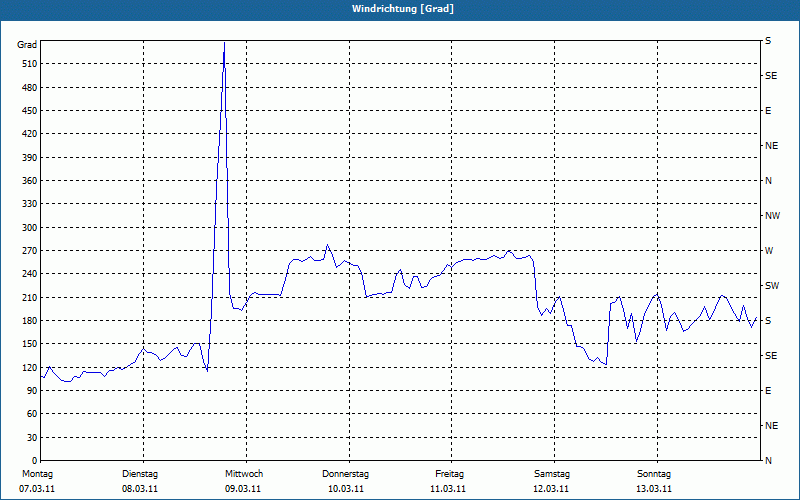Select the 150 value on the degree axis
The image size is (800, 500).
point(30,344)
